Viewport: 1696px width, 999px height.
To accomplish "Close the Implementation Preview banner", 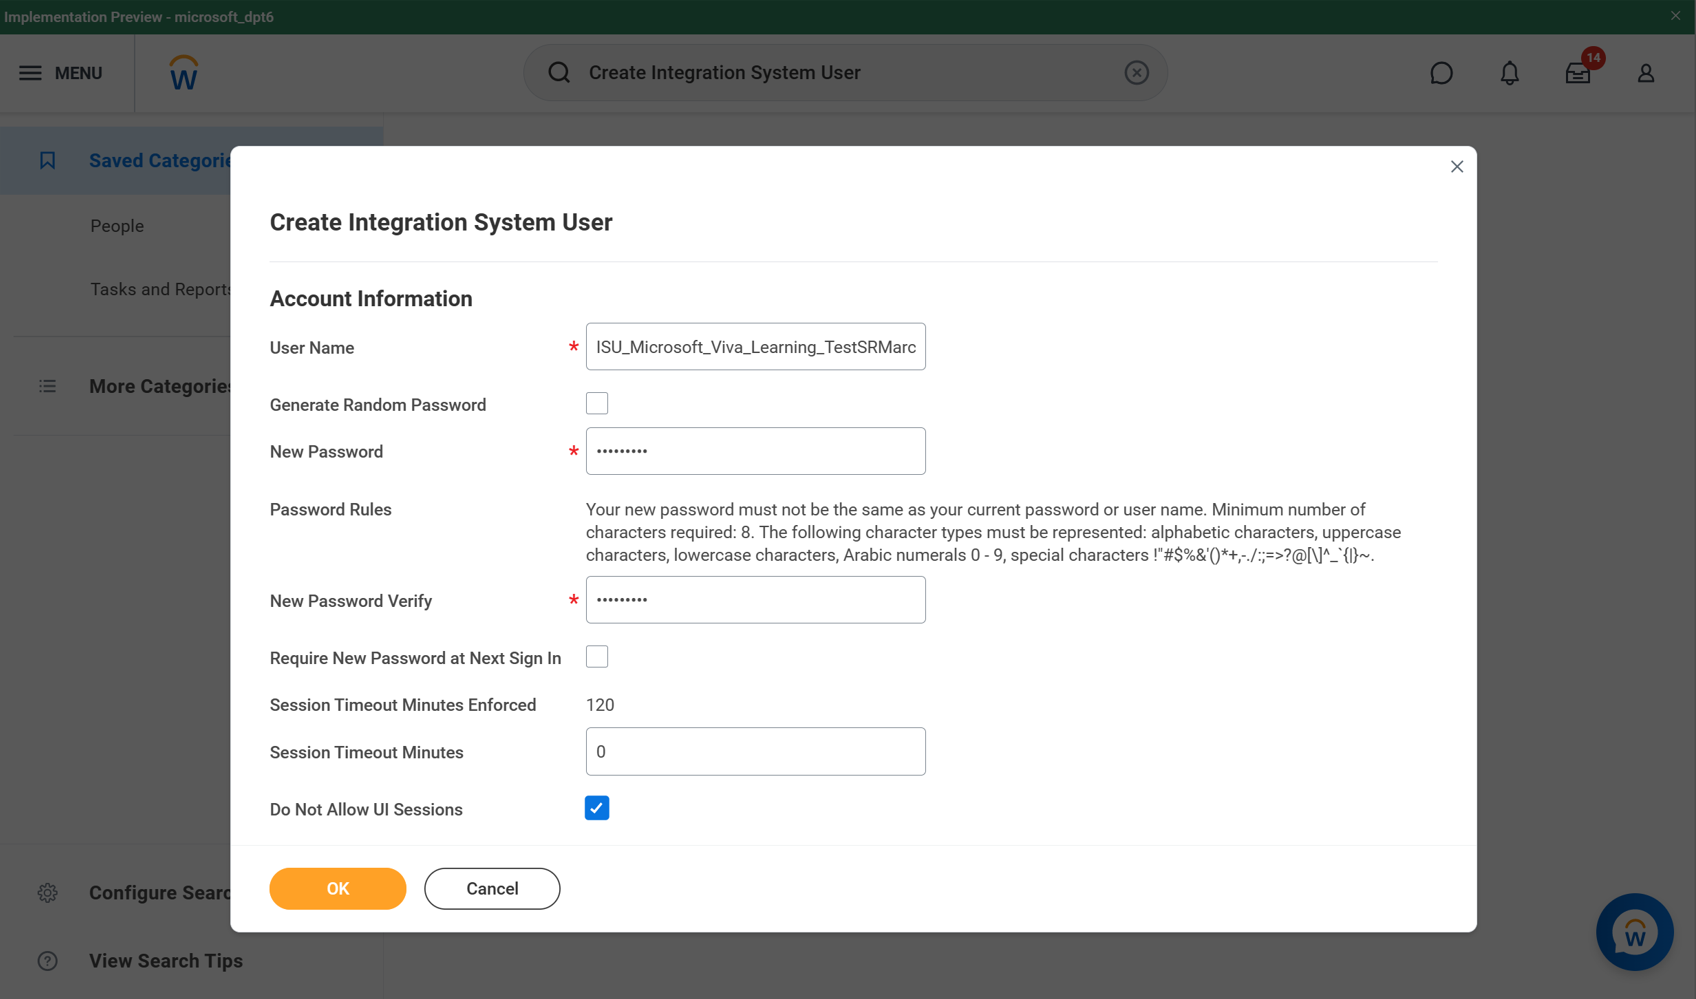I will (1675, 15).
